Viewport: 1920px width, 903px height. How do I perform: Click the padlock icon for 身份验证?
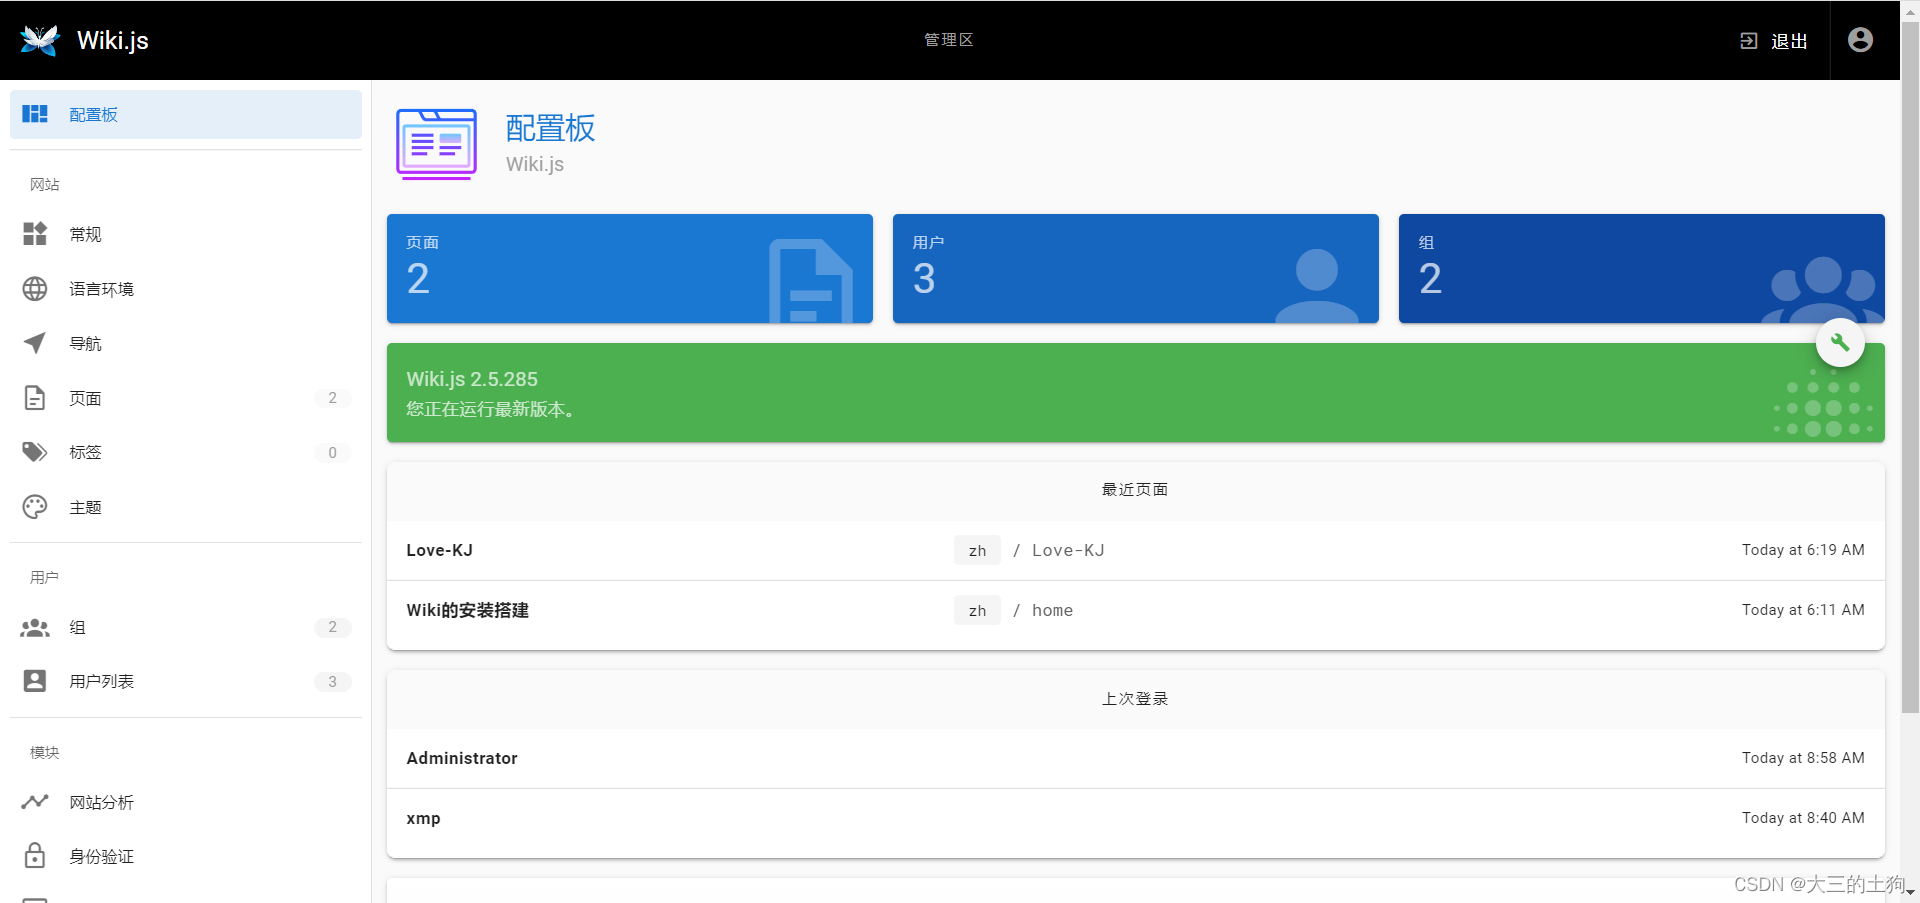click(x=35, y=856)
